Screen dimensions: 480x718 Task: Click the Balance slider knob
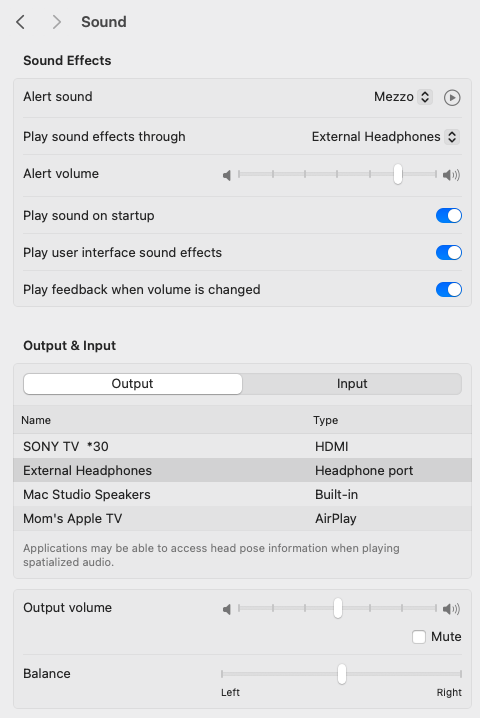[x=342, y=674]
